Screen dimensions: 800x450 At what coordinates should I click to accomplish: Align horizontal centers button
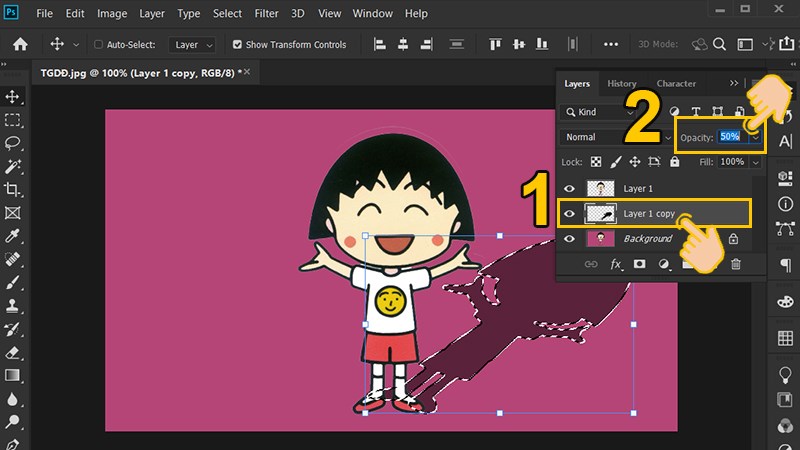pos(403,44)
